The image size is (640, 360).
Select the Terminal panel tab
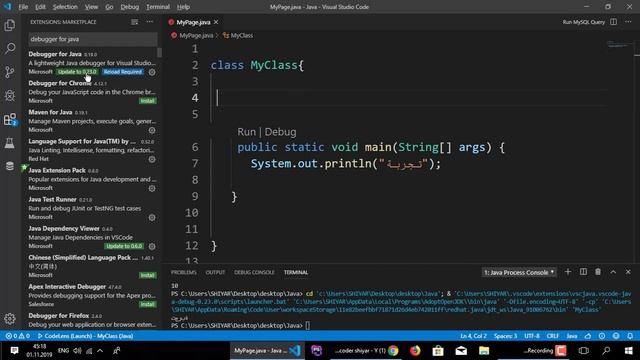coord(296,272)
